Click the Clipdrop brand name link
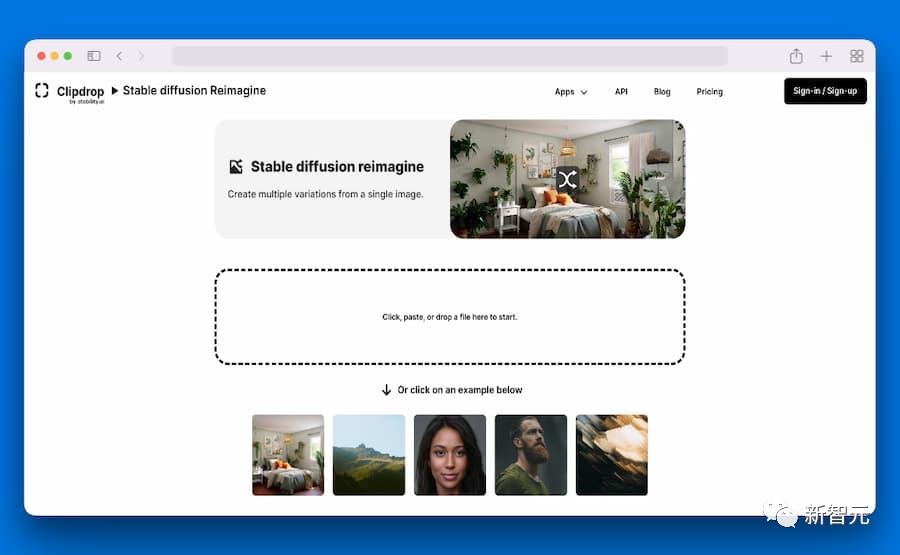This screenshot has height=555, width=900. [x=80, y=91]
